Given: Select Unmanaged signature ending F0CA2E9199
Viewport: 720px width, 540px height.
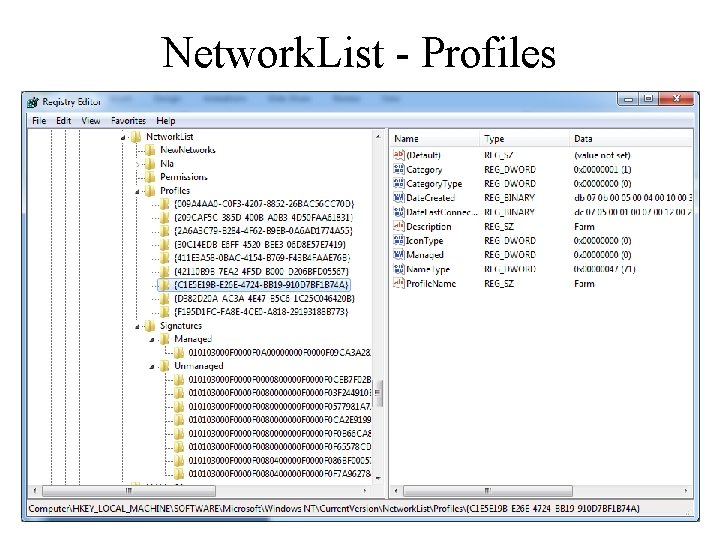Looking at the screenshot, I should pyautogui.click(x=279, y=420).
